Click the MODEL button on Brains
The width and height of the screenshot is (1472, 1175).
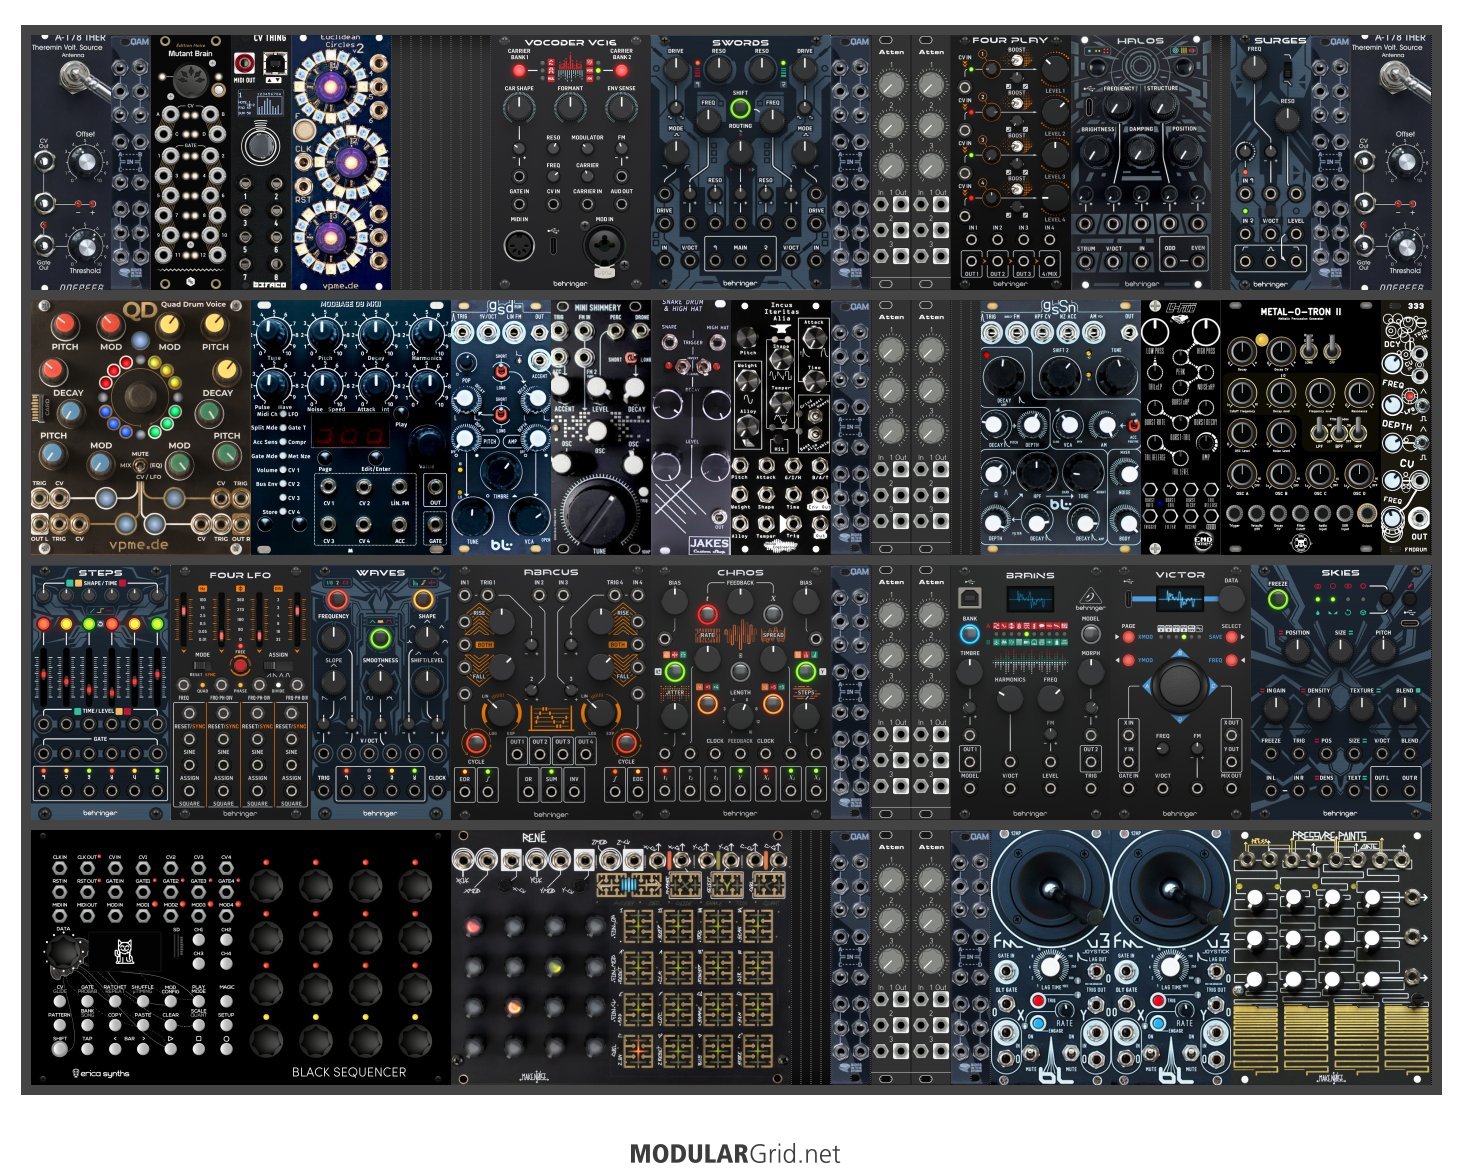(1091, 633)
